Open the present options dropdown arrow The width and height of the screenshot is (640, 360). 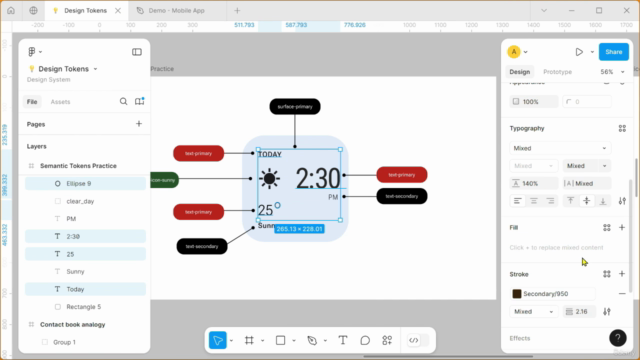[592, 52]
